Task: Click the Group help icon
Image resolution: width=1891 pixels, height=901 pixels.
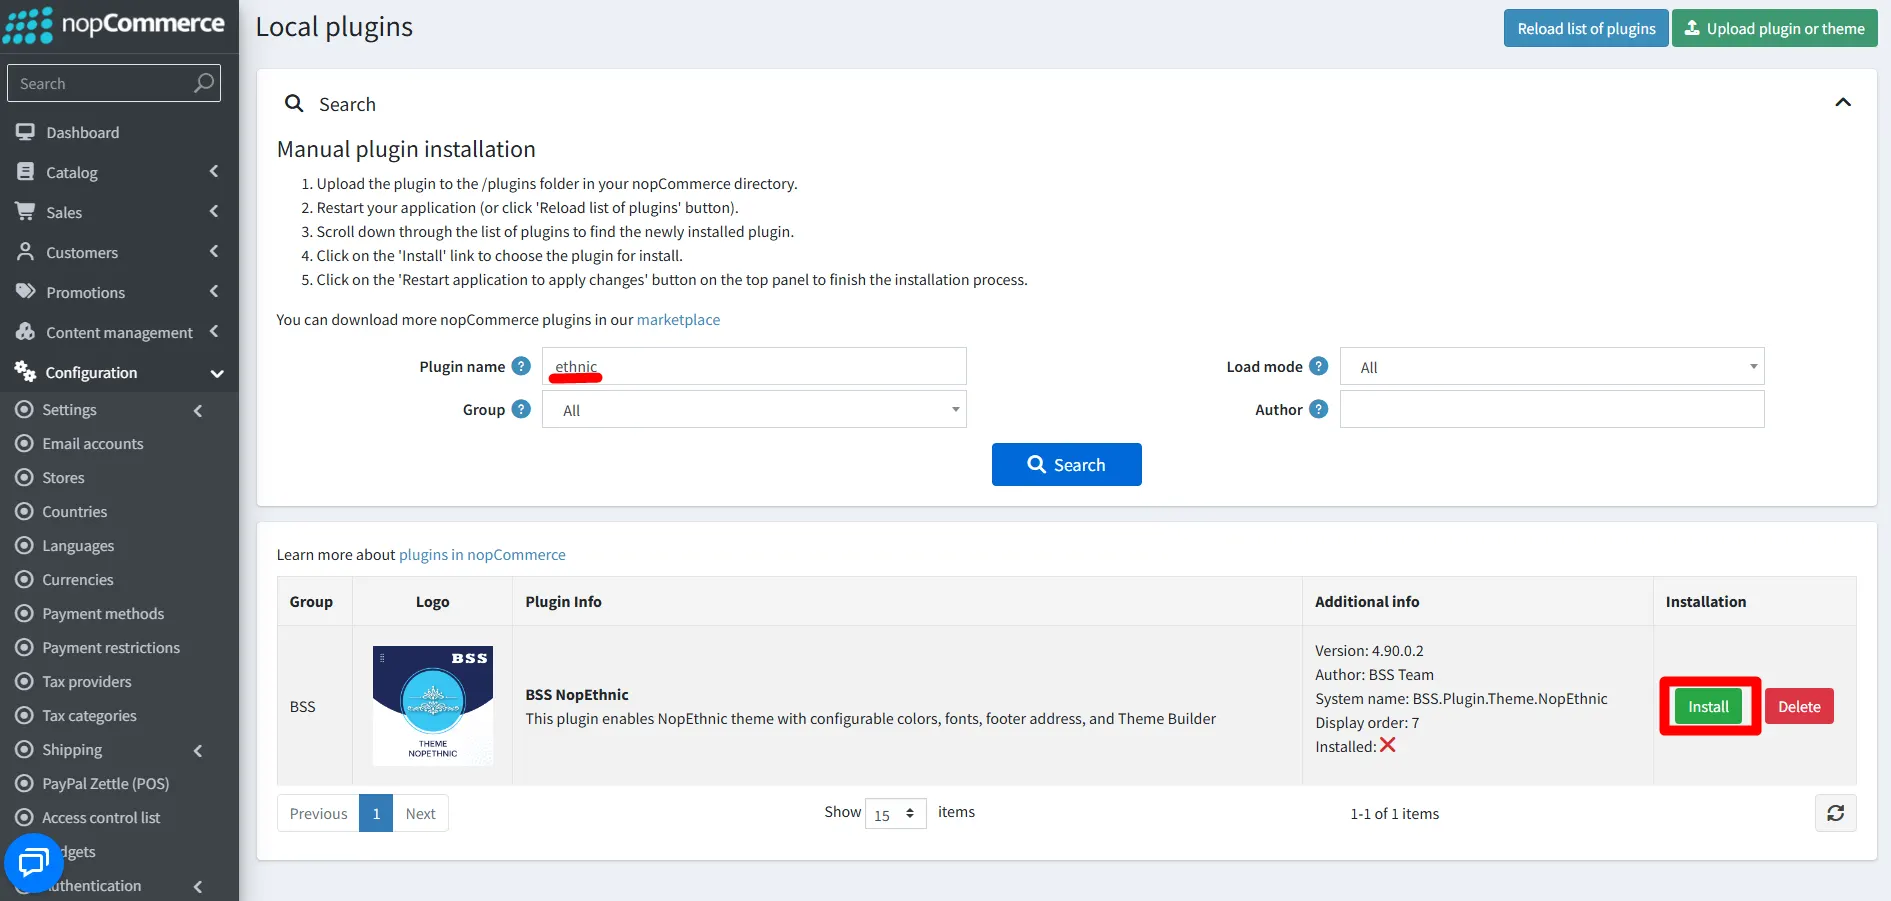Action: pos(521,409)
